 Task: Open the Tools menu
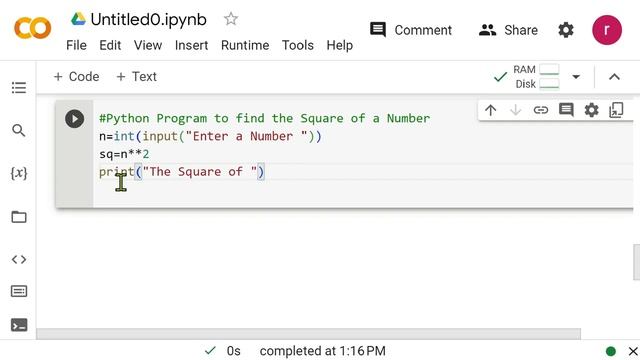[298, 45]
